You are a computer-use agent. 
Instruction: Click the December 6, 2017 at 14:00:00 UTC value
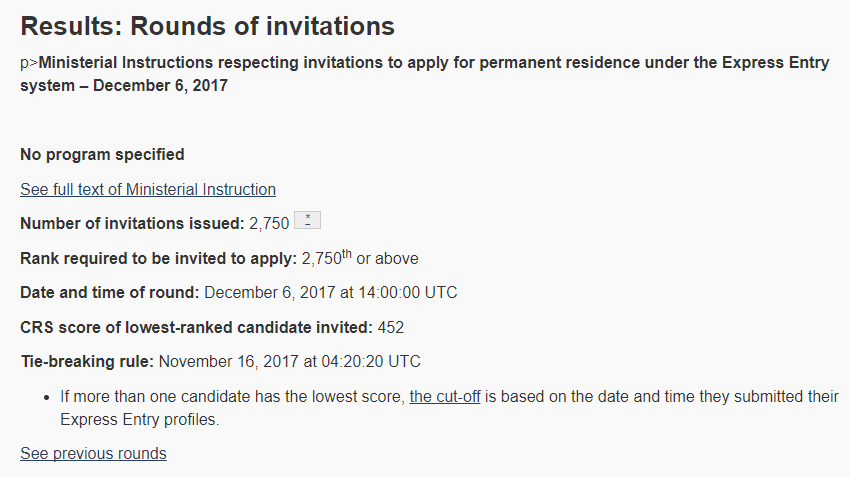point(331,293)
